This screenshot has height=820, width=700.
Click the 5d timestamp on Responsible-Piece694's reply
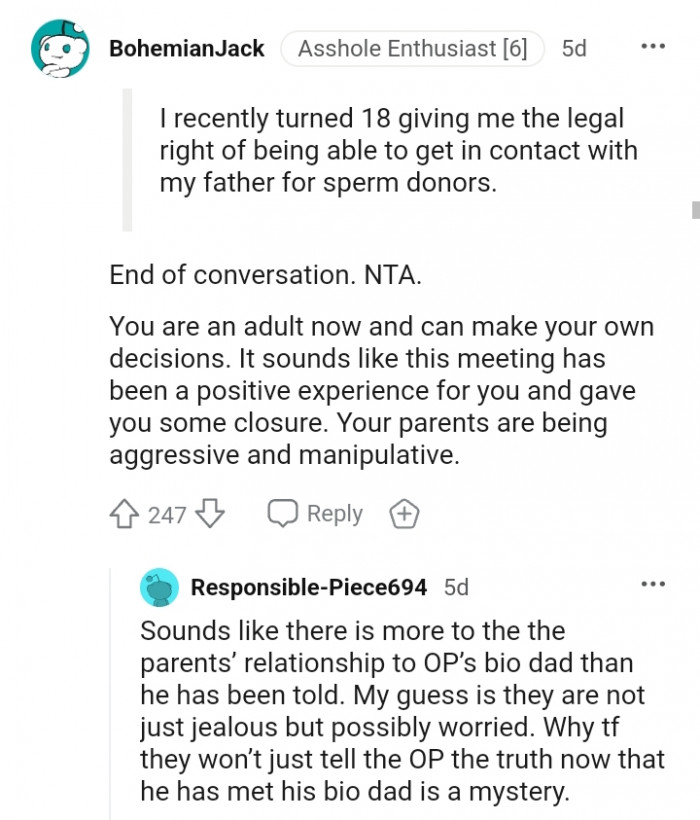[456, 587]
